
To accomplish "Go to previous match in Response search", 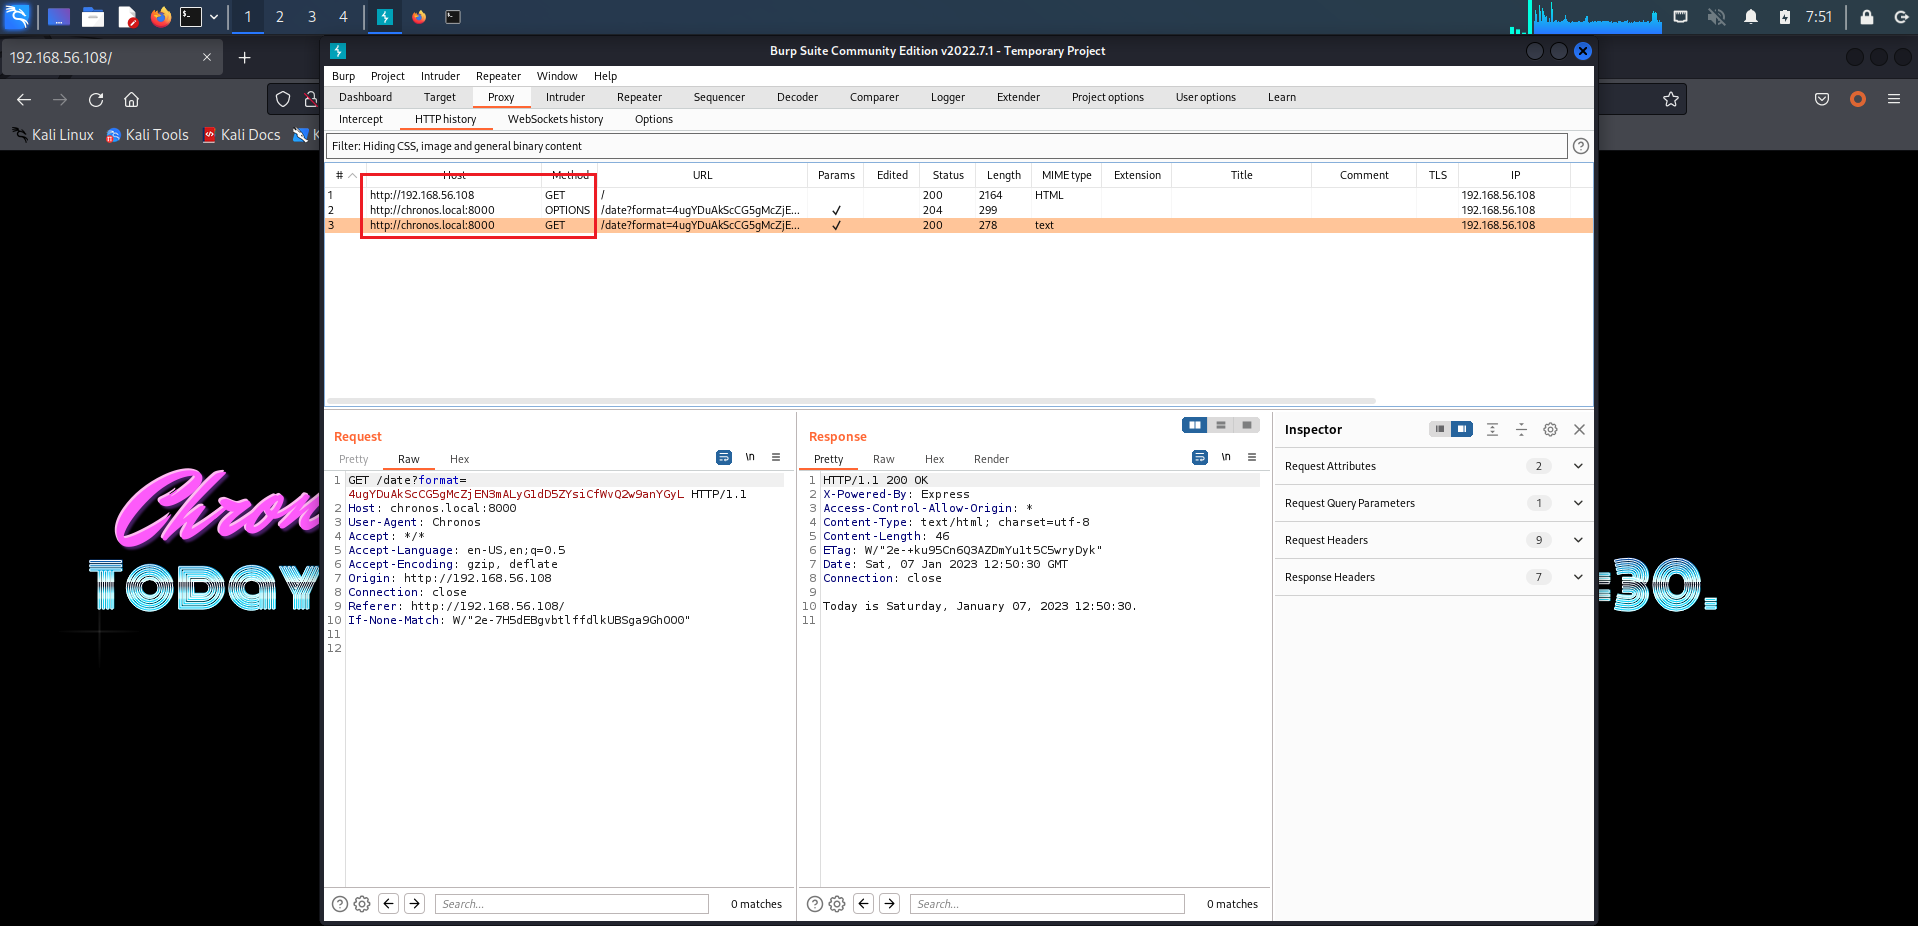I will (x=864, y=904).
